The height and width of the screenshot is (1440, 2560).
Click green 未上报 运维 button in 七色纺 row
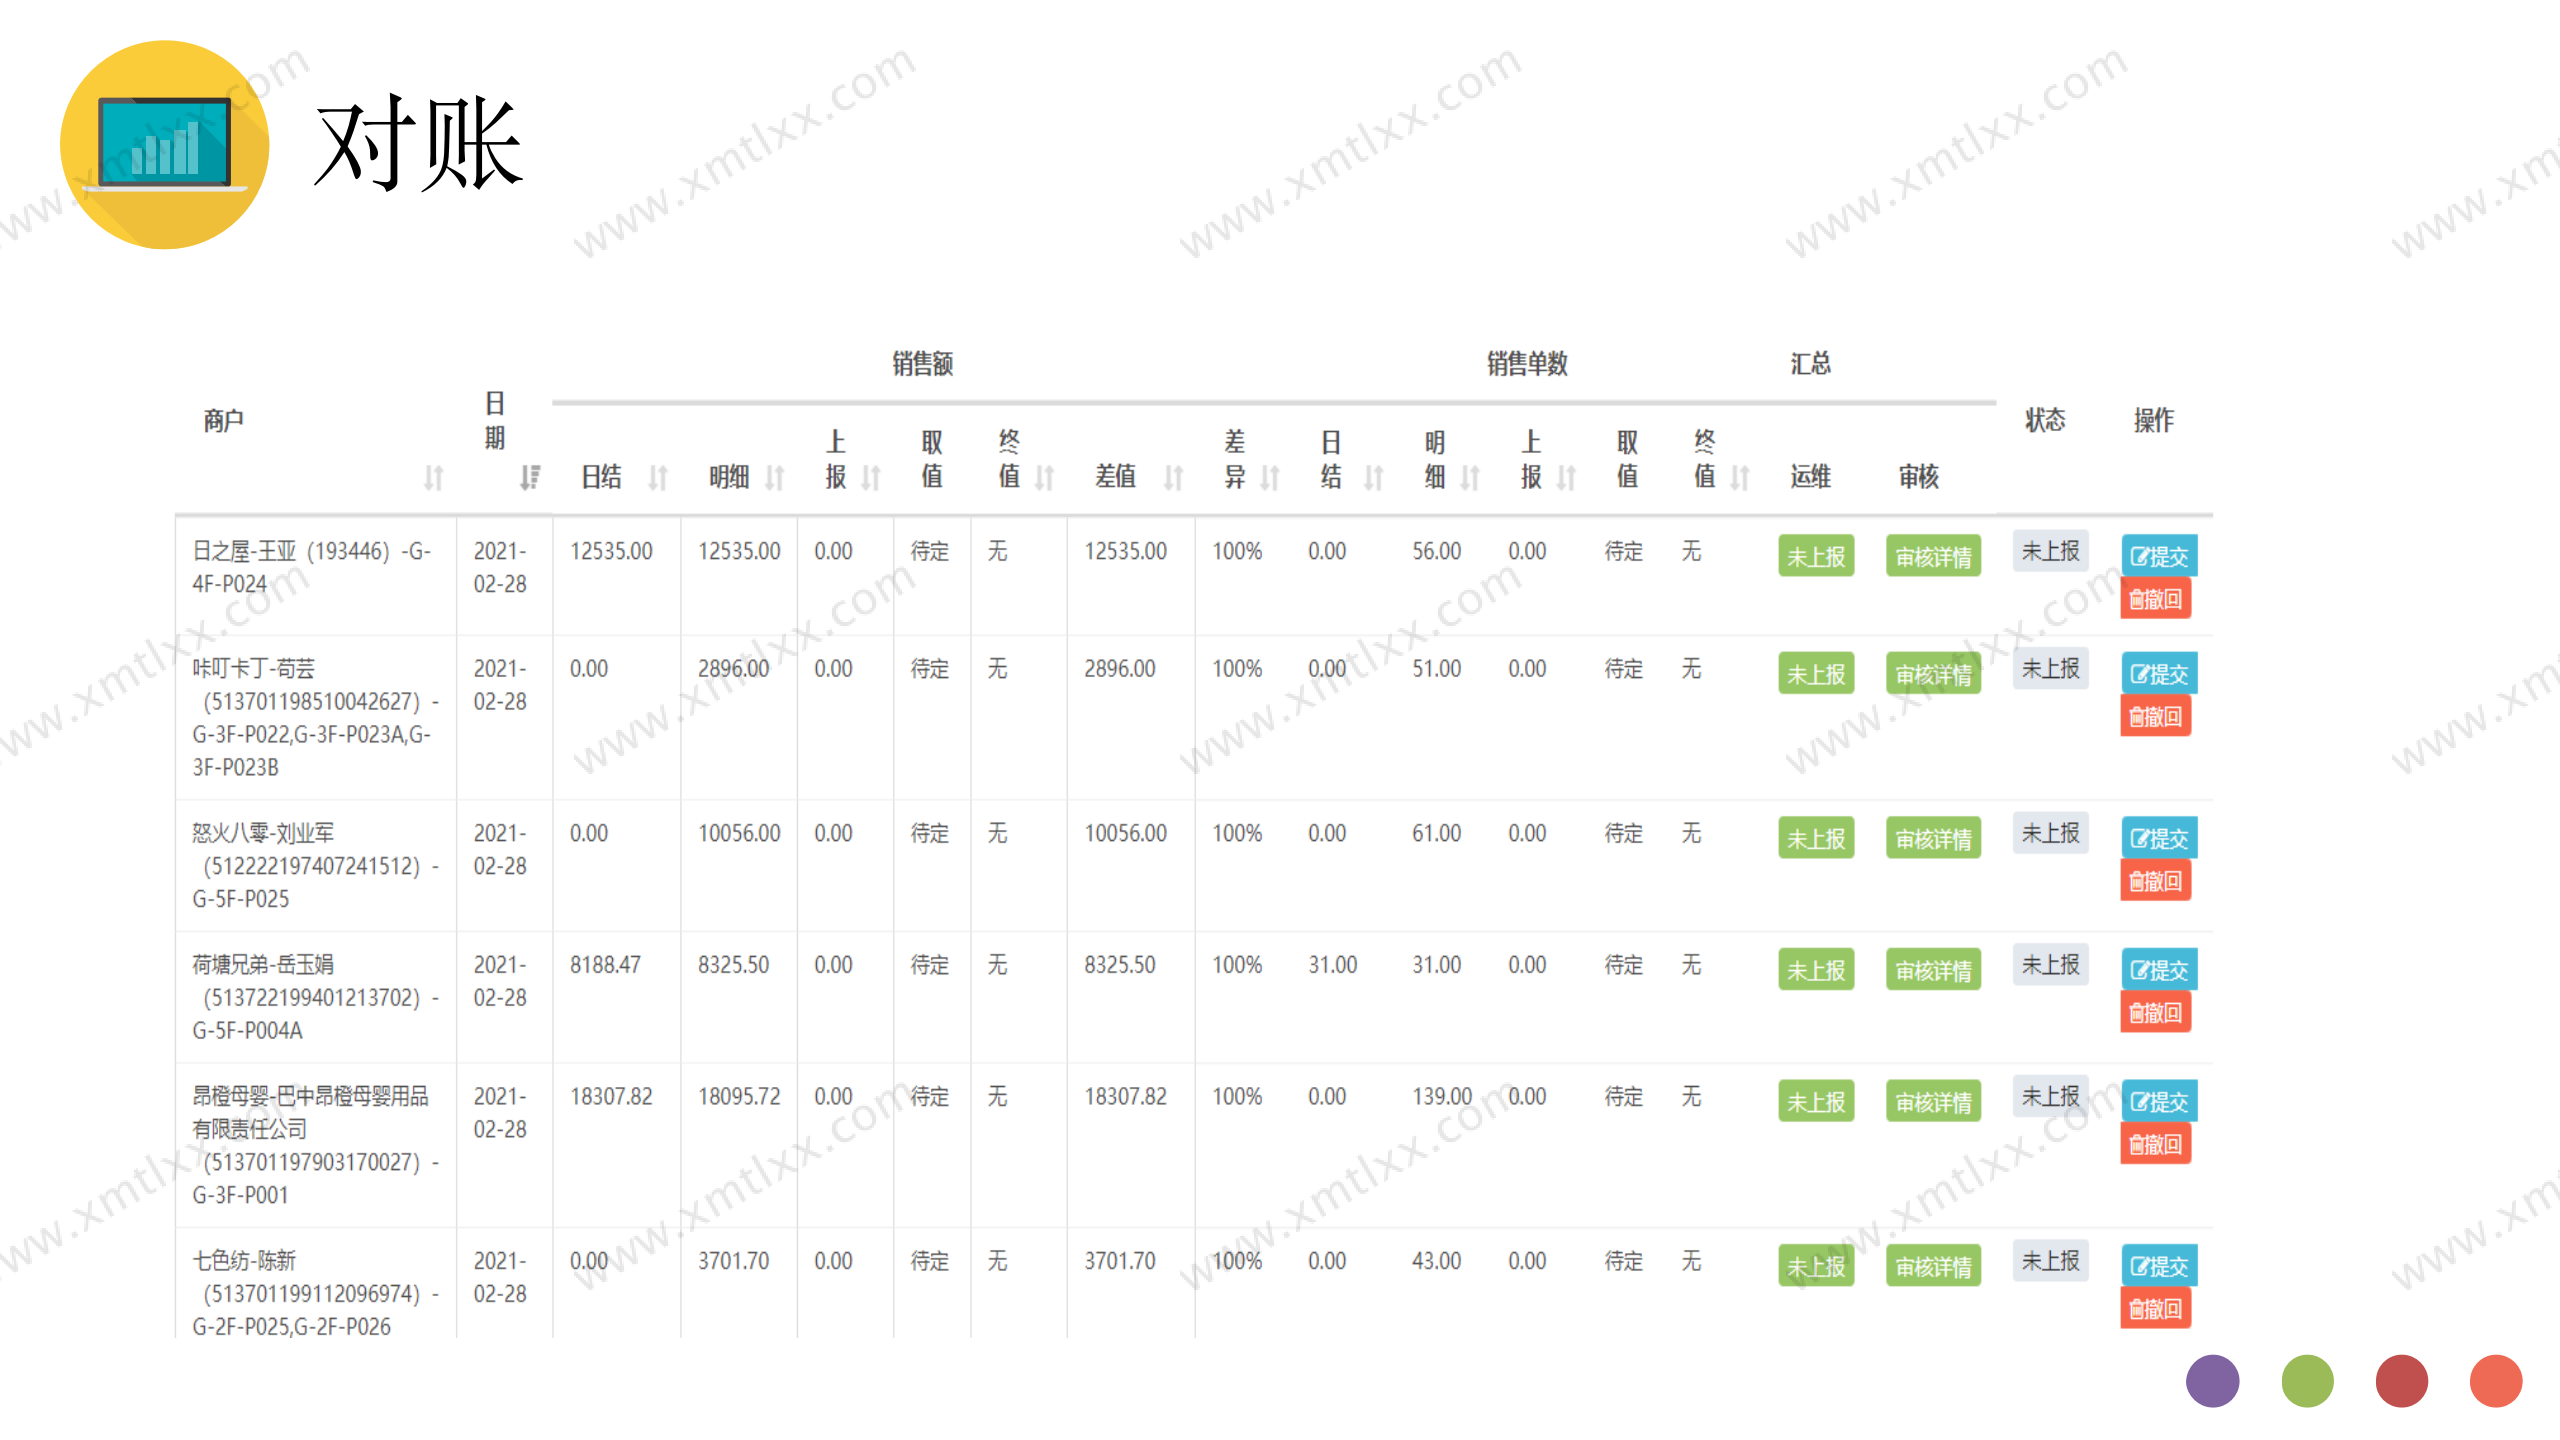tap(1816, 1266)
